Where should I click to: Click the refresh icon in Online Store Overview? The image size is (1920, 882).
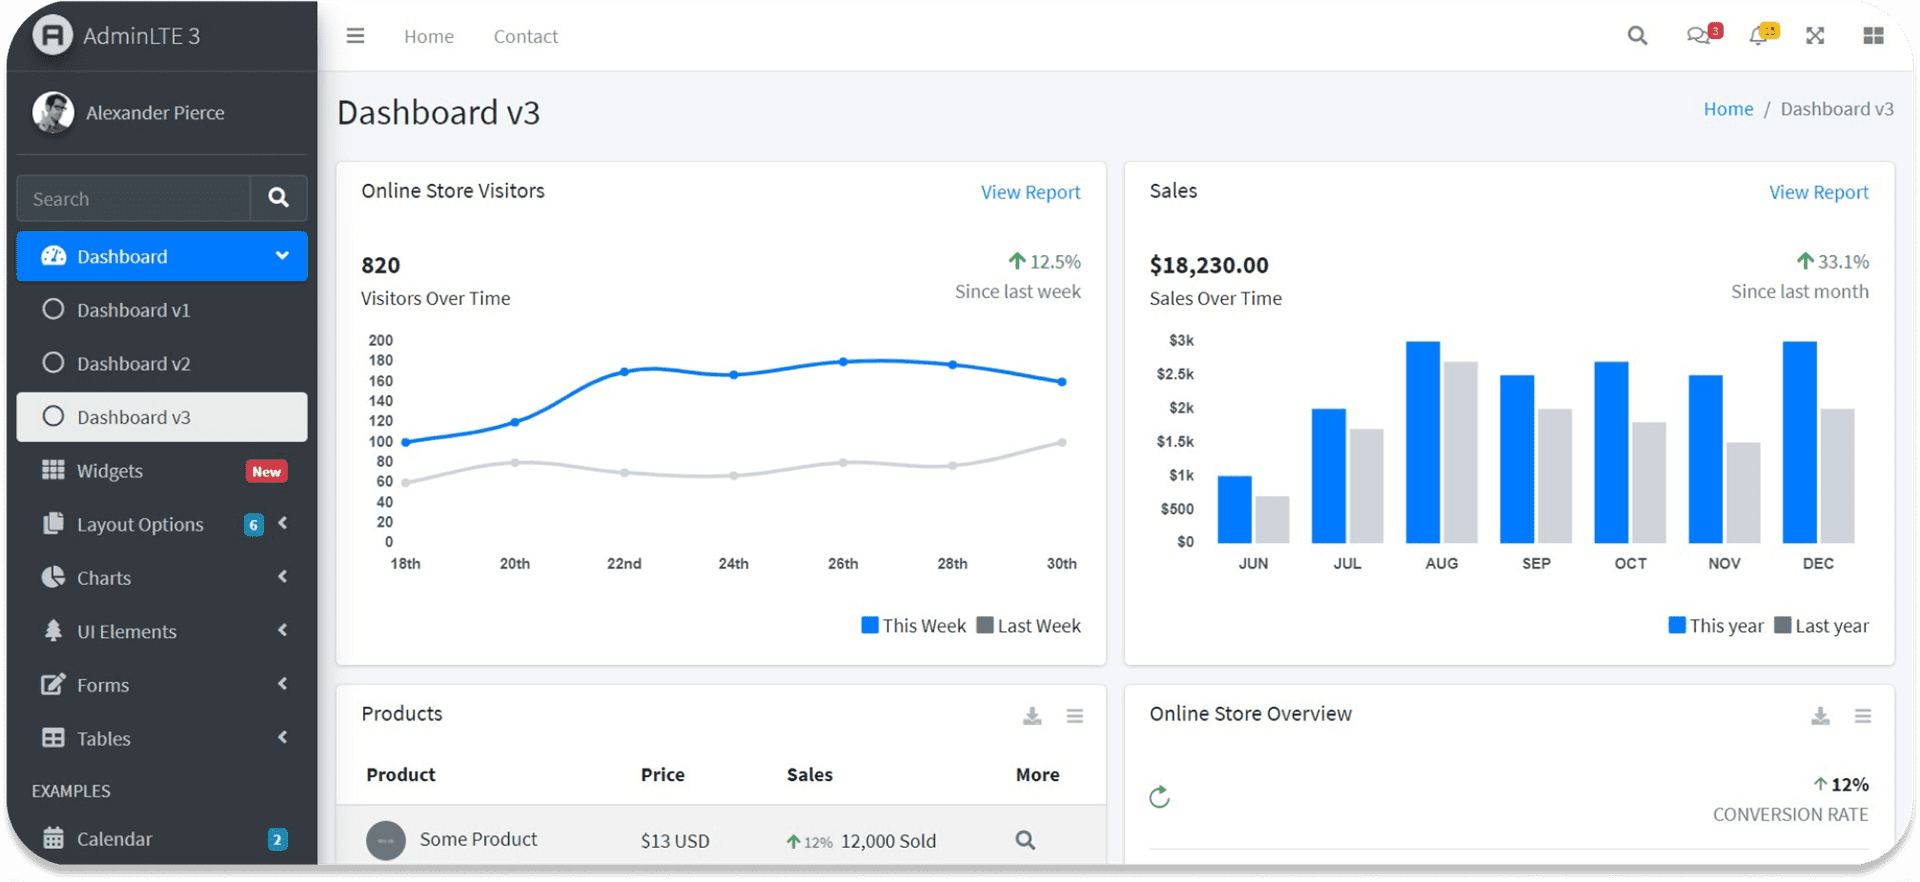[x=1159, y=797]
